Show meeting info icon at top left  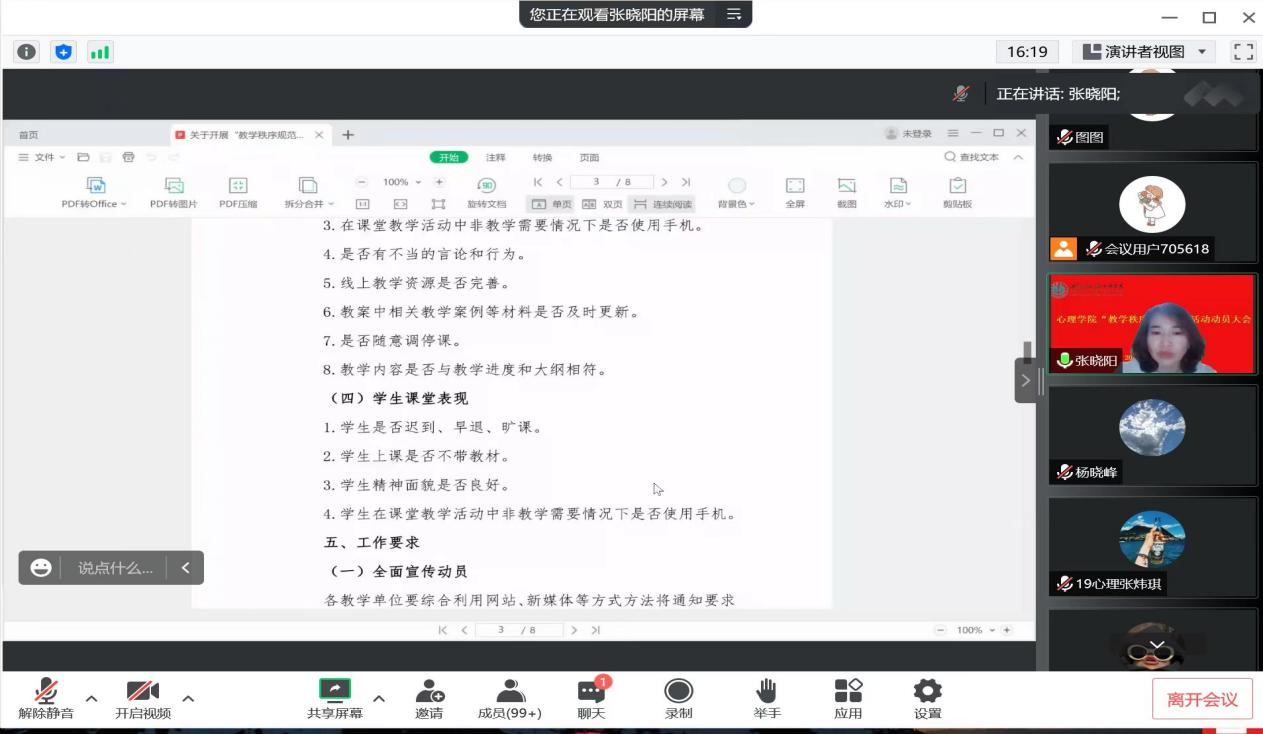pyautogui.click(x=27, y=52)
